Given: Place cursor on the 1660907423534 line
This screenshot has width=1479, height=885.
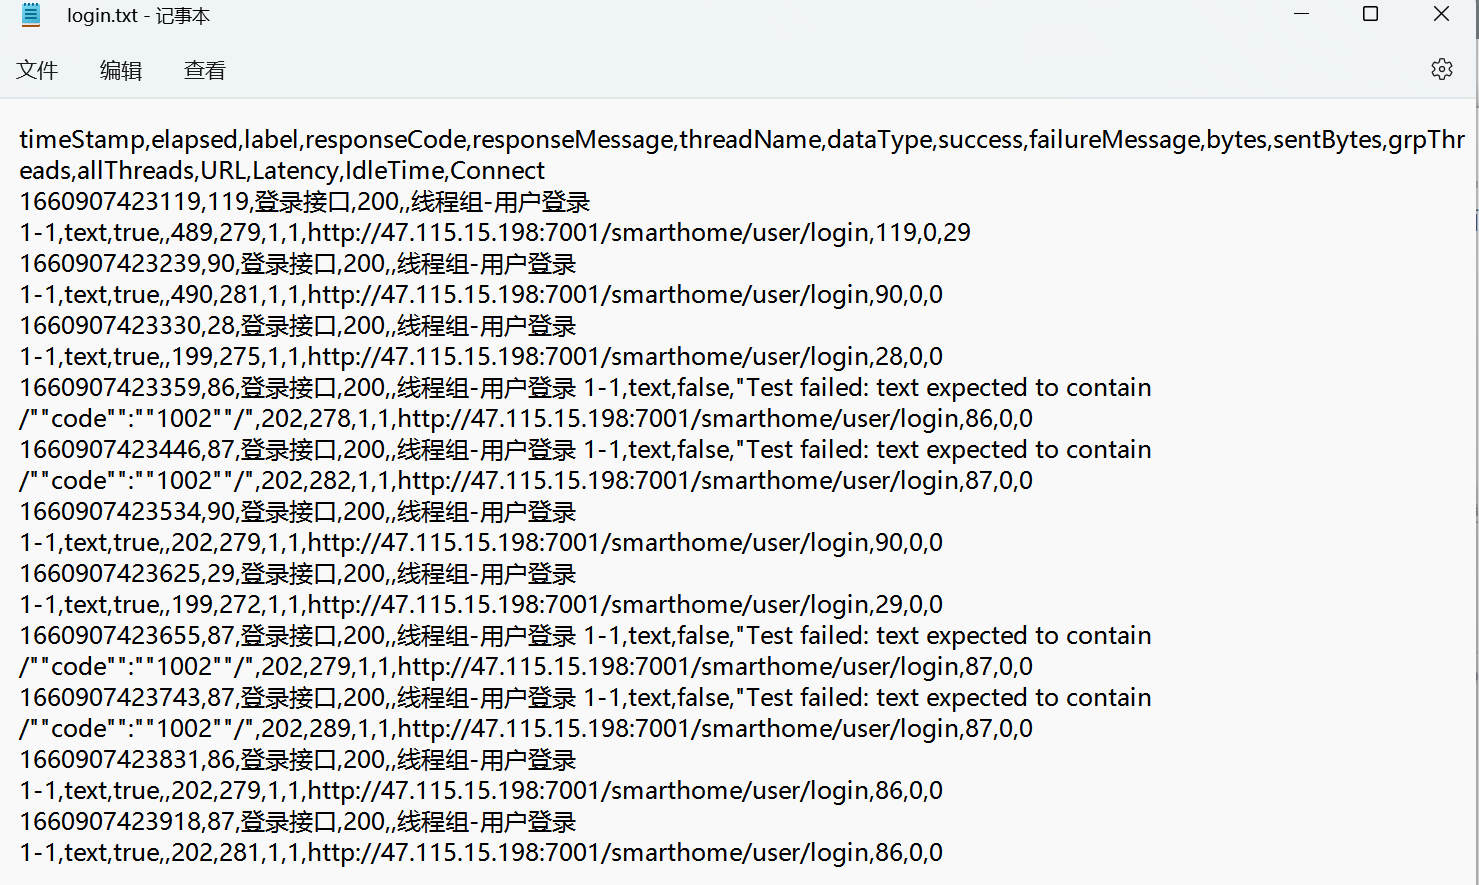Looking at the screenshot, I should point(298,511).
